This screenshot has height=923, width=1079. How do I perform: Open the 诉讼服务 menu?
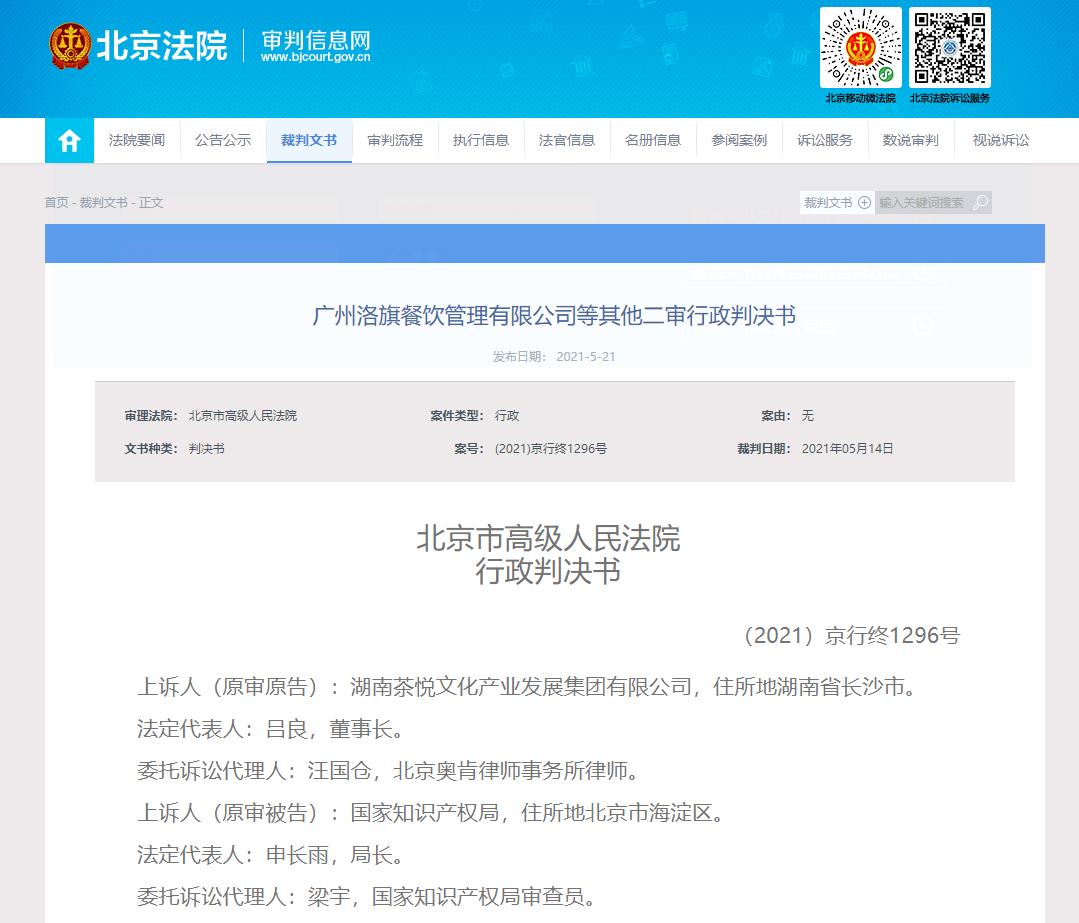pos(825,140)
